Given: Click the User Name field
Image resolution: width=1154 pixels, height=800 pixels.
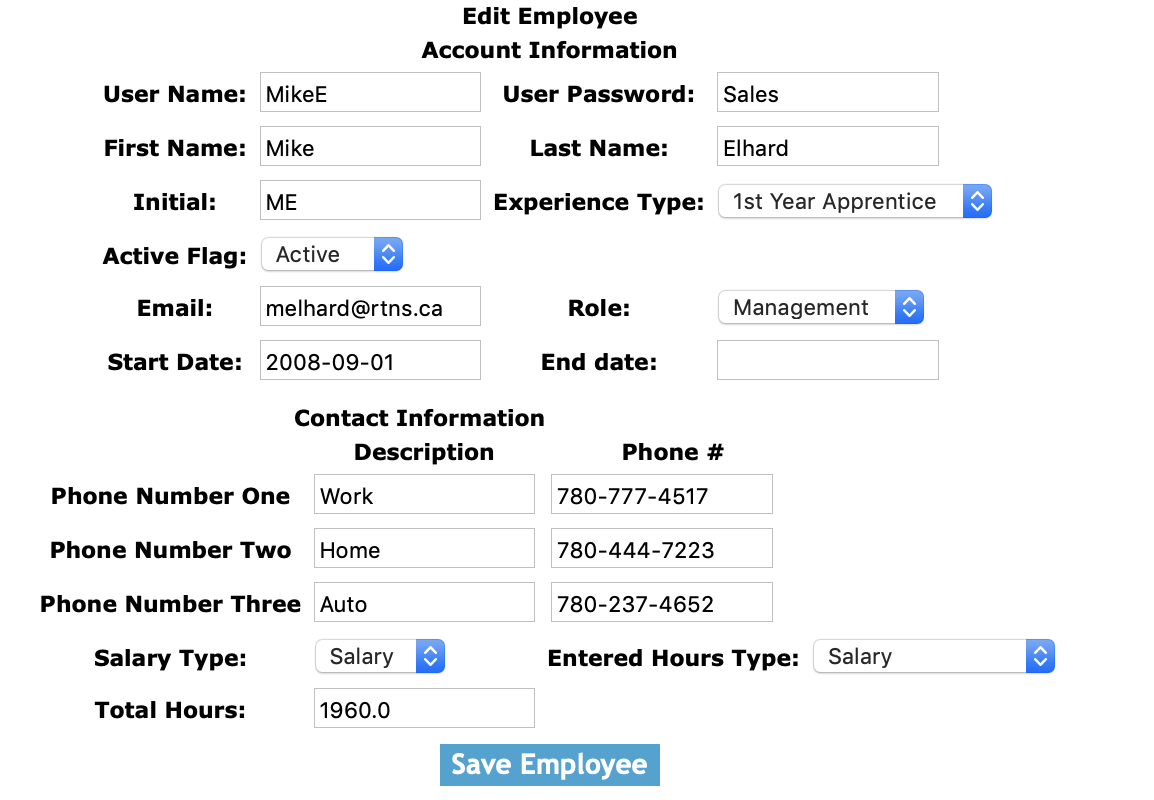Looking at the screenshot, I should click(x=370, y=93).
